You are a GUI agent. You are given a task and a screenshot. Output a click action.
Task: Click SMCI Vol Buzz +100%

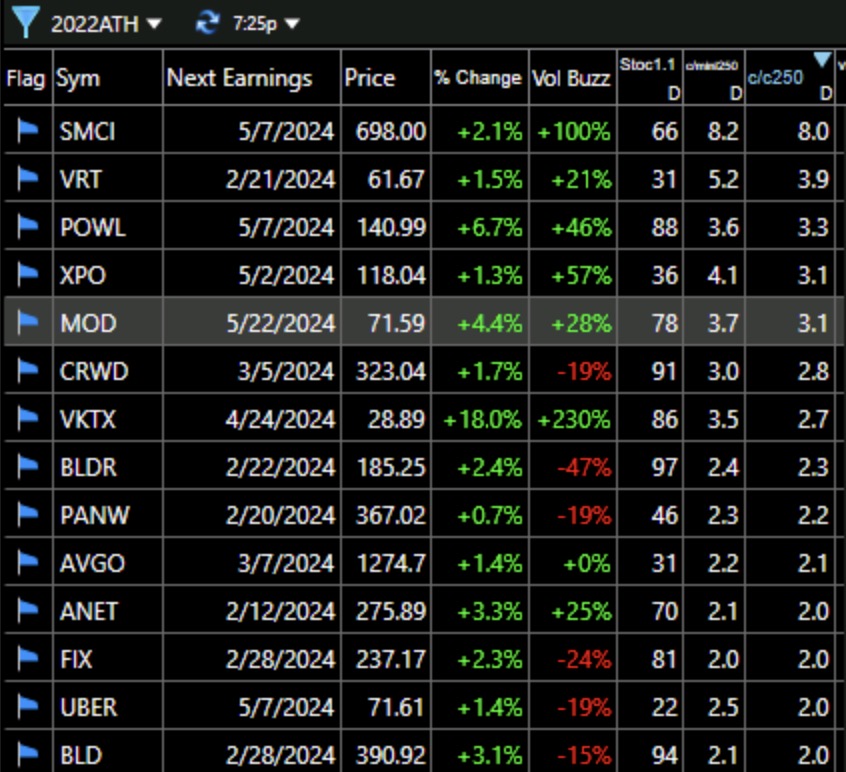574,132
